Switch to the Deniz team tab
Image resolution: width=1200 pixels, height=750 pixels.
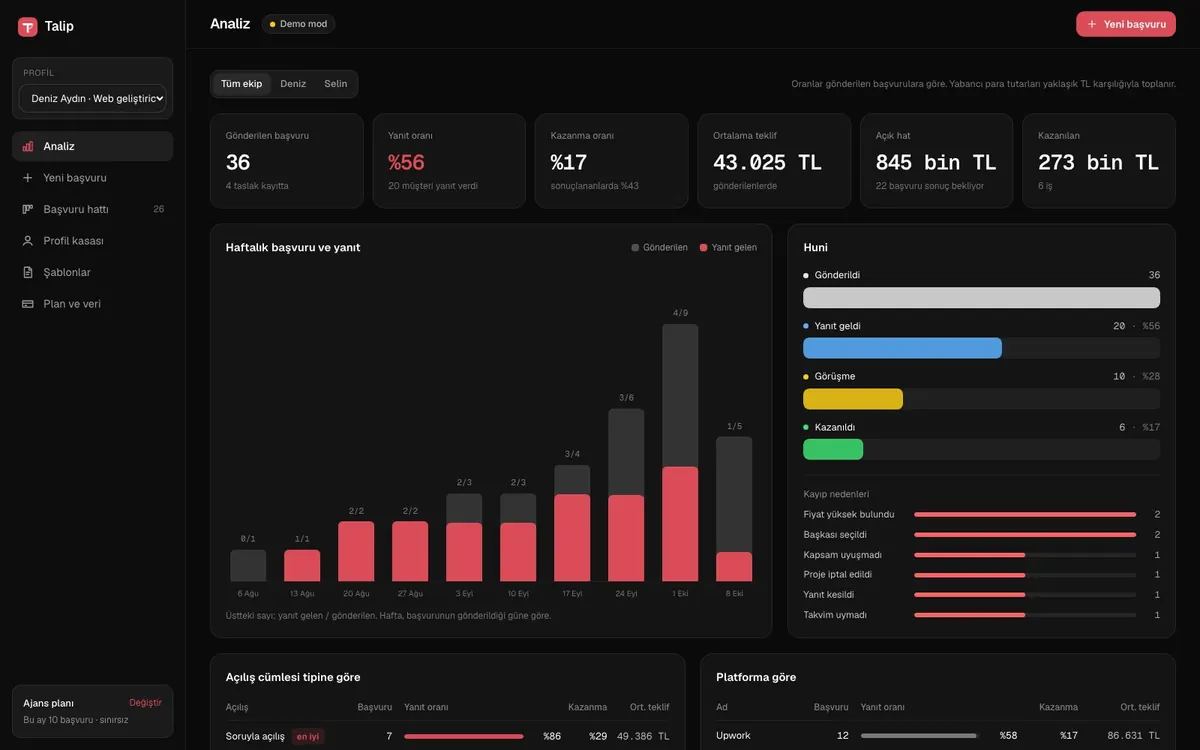(293, 84)
